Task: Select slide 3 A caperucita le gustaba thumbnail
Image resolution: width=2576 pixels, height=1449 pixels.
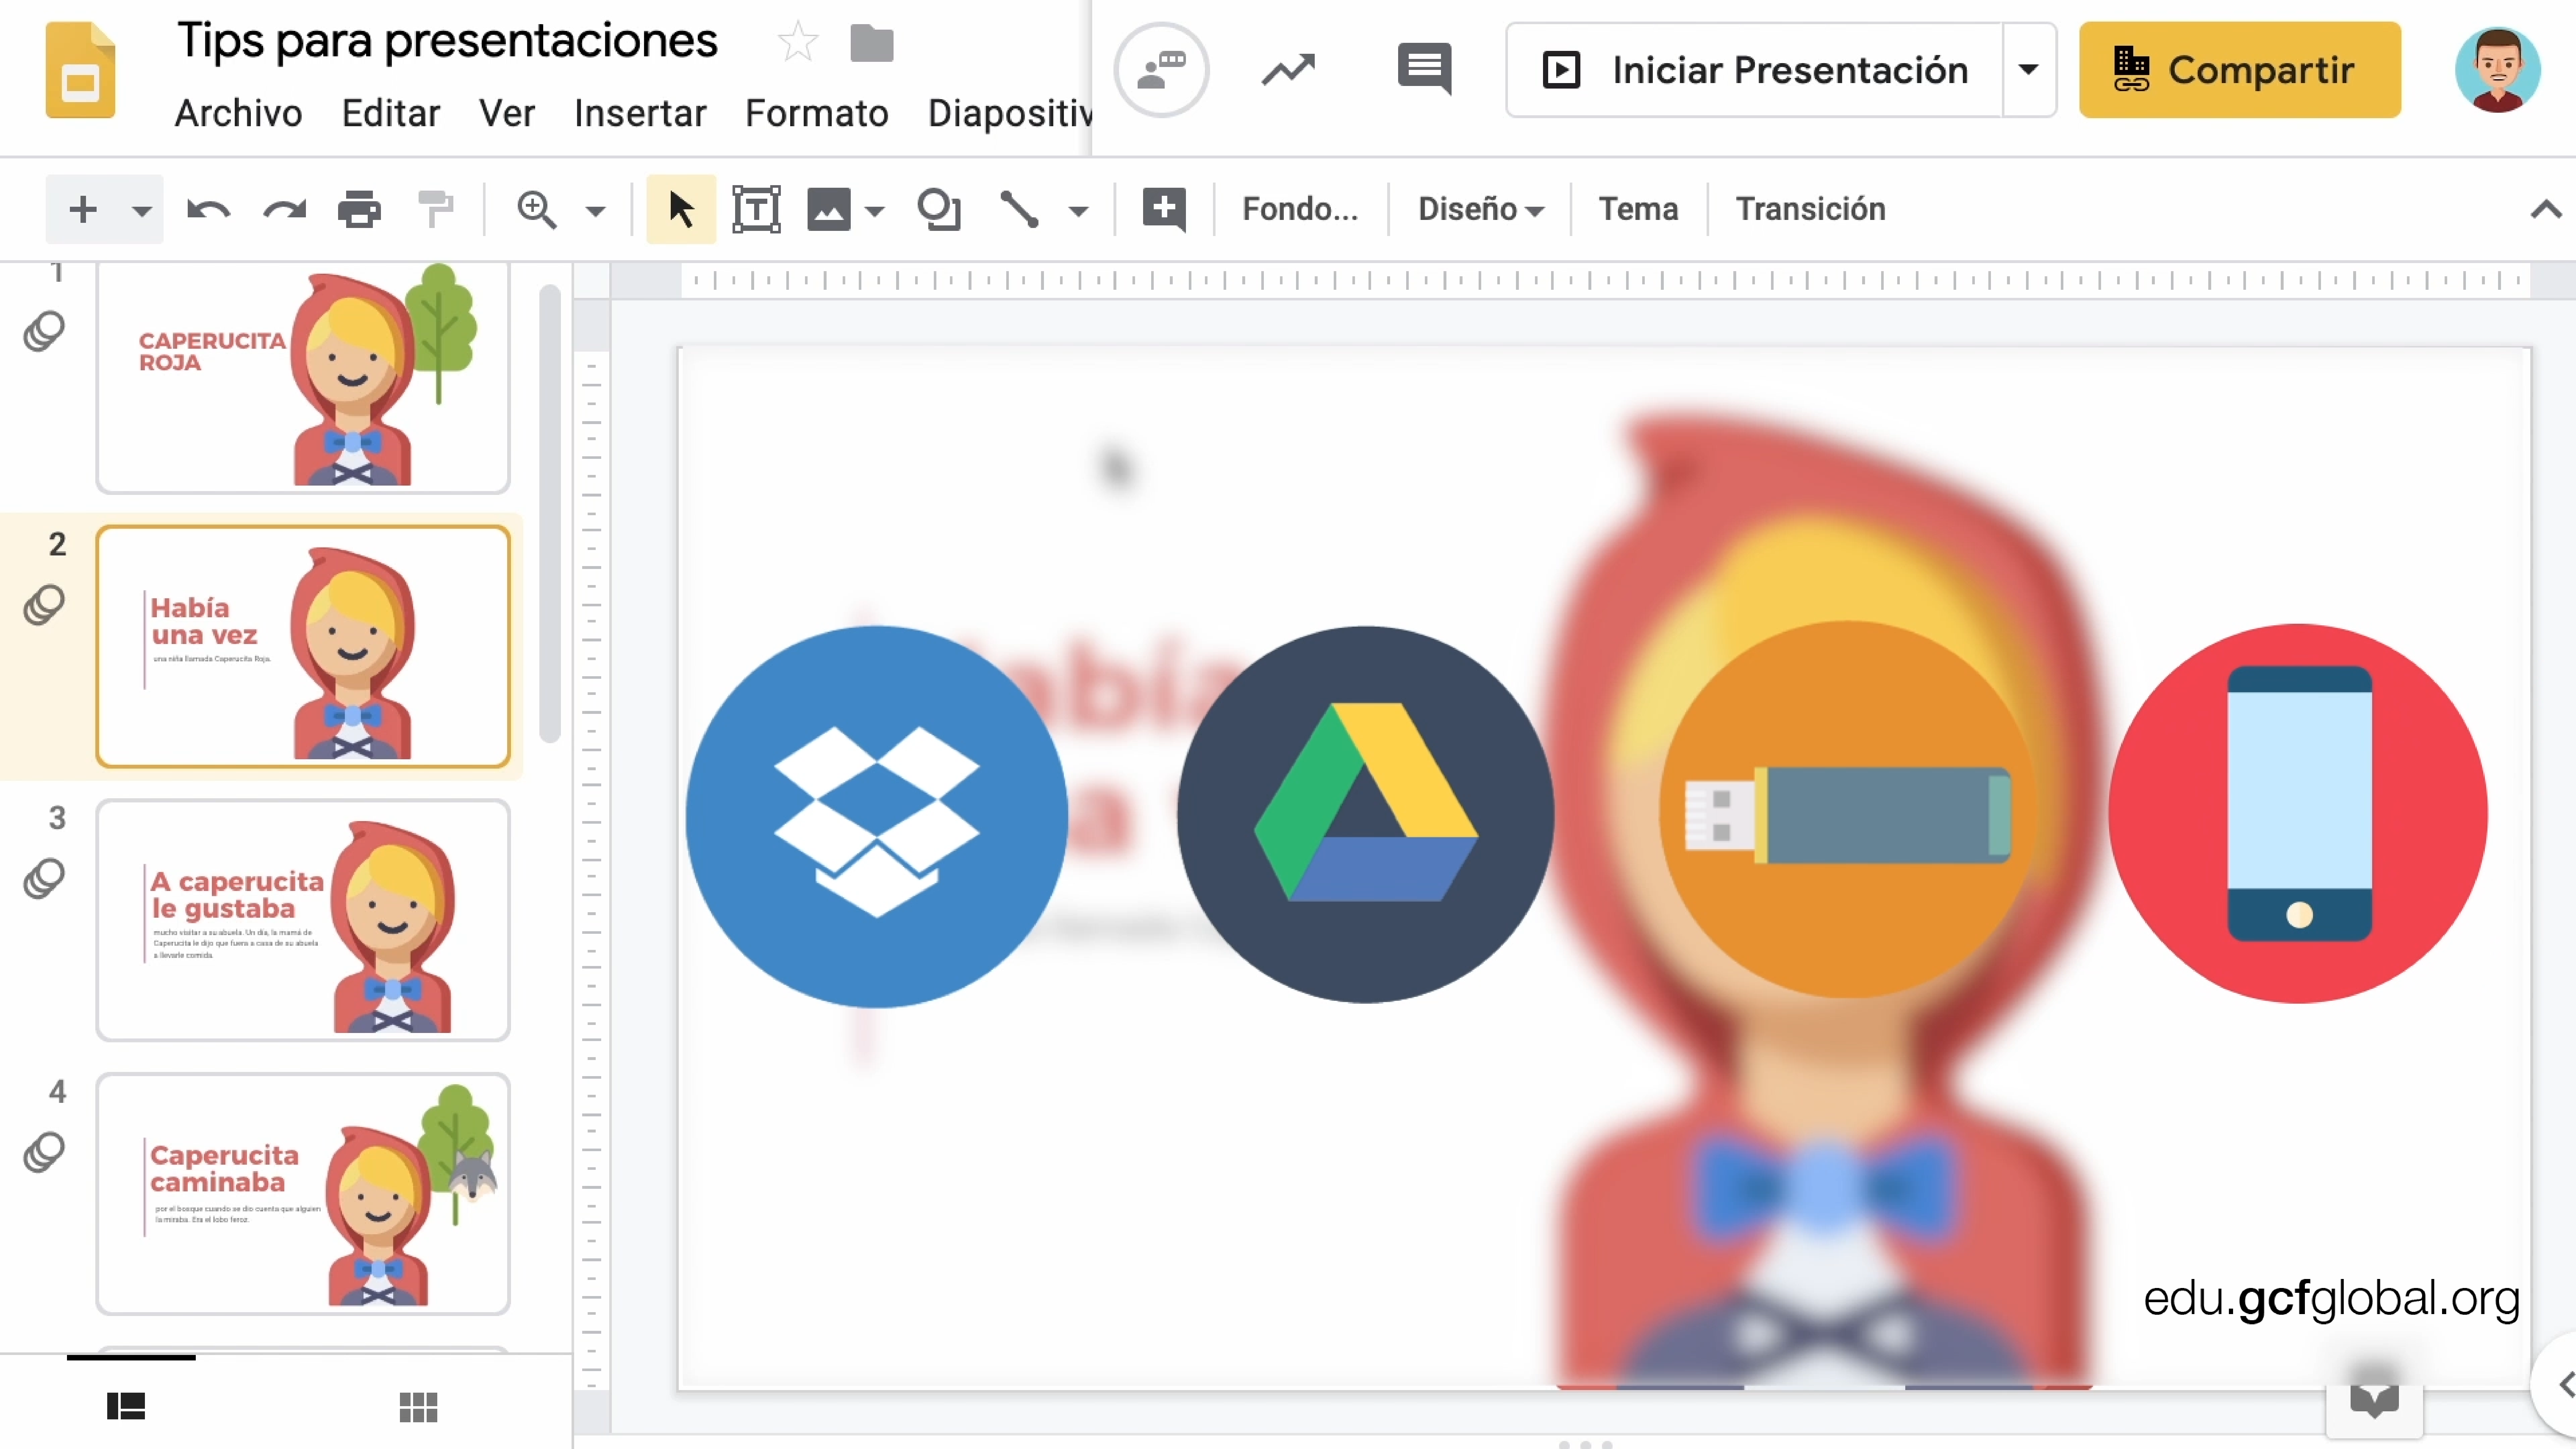Action: [303, 920]
